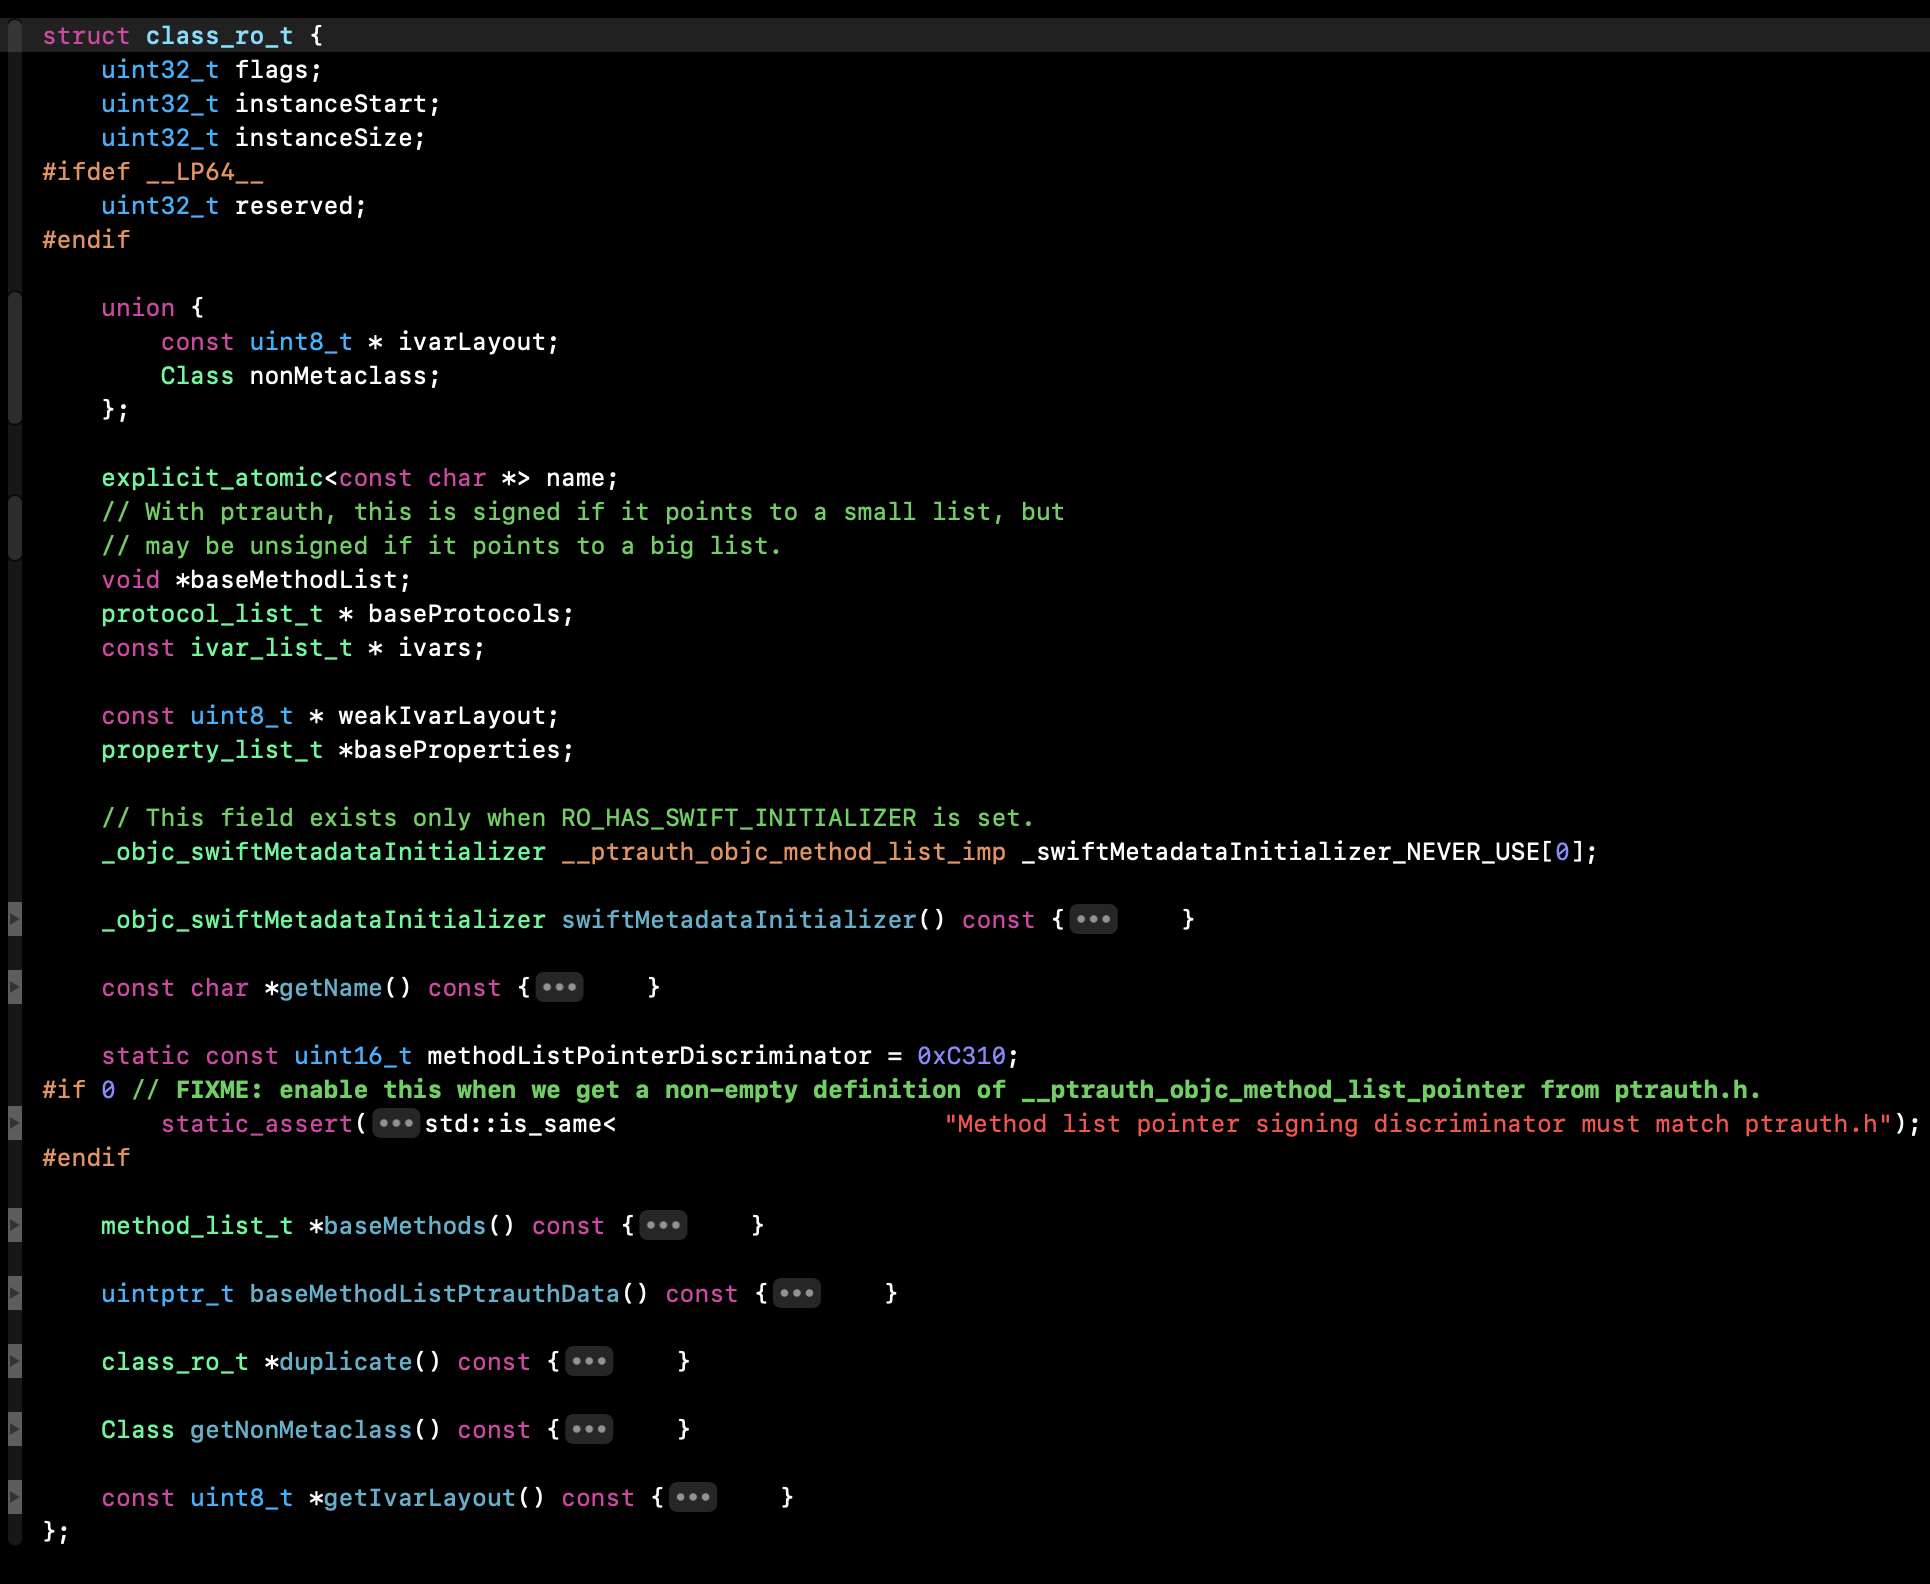The image size is (1930, 1584).
Task: Click the methodListPointerDiscriminator identifier
Action: pos(649,1056)
